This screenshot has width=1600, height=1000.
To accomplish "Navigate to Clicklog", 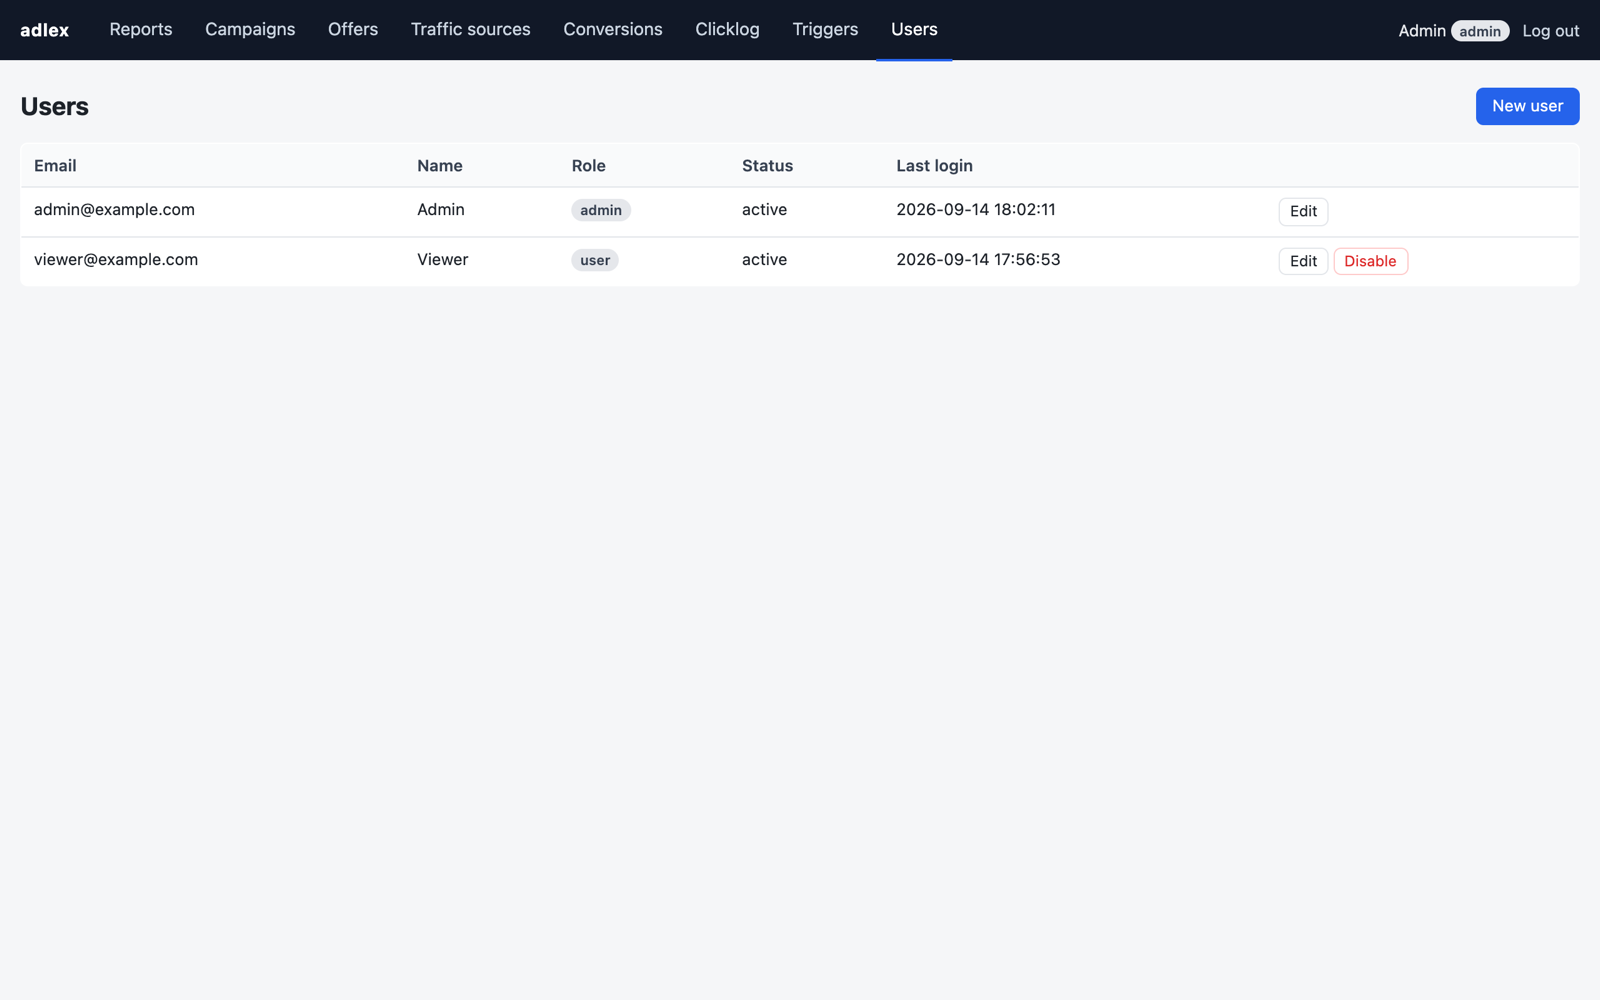I will pos(728,30).
